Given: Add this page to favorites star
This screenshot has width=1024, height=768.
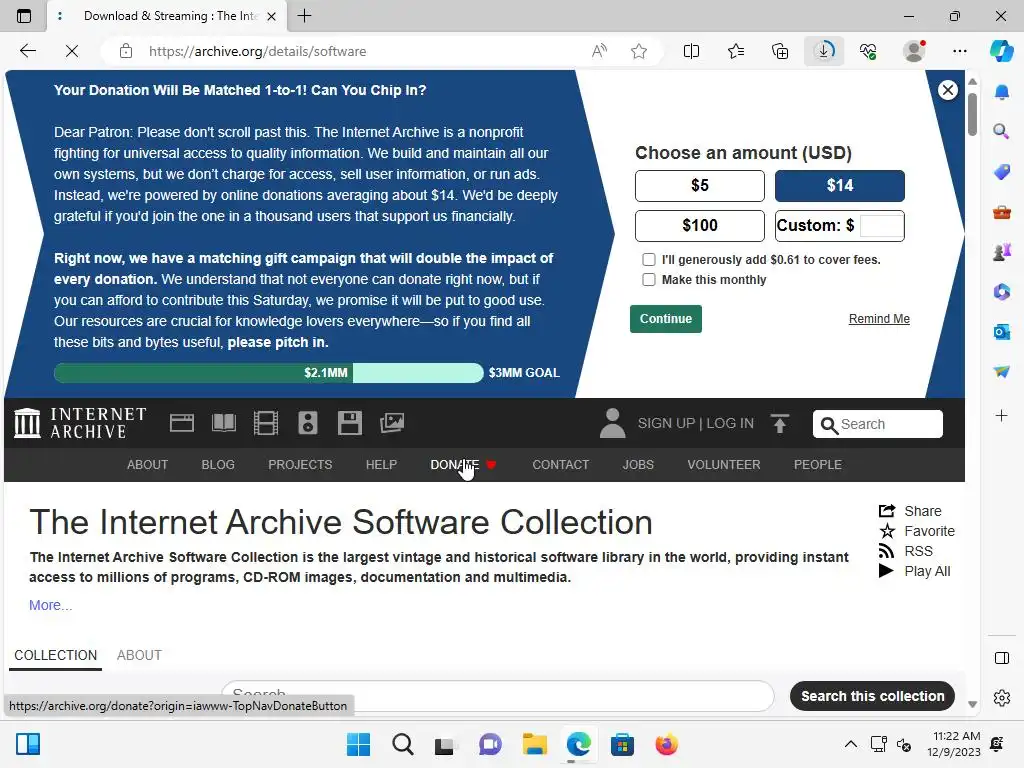Looking at the screenshot, I should click(639, 51).
